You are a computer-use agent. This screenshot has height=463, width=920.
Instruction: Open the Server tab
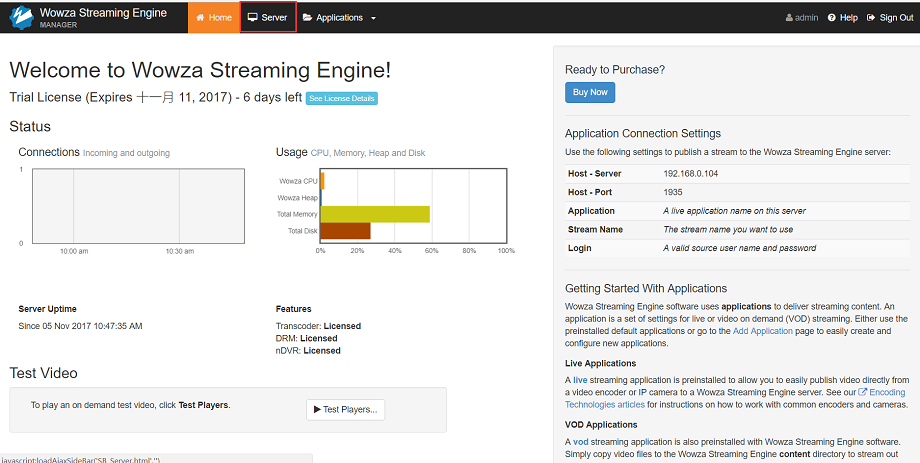click(x=268, y=18)
